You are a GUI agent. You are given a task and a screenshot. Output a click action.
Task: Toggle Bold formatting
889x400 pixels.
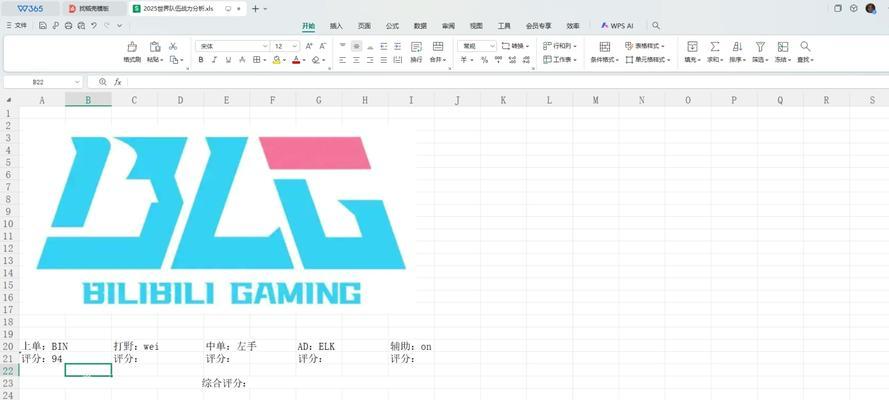(x=201, y=60)
